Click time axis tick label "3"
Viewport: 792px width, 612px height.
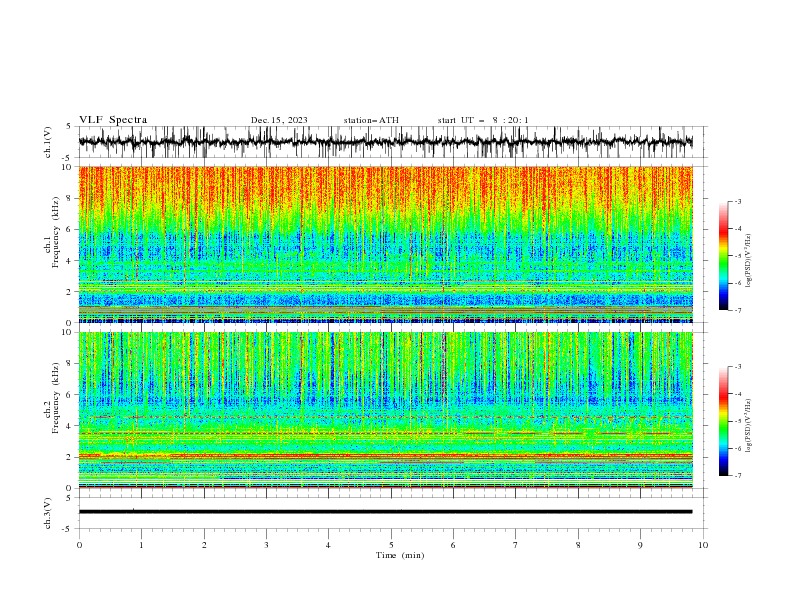266,545
